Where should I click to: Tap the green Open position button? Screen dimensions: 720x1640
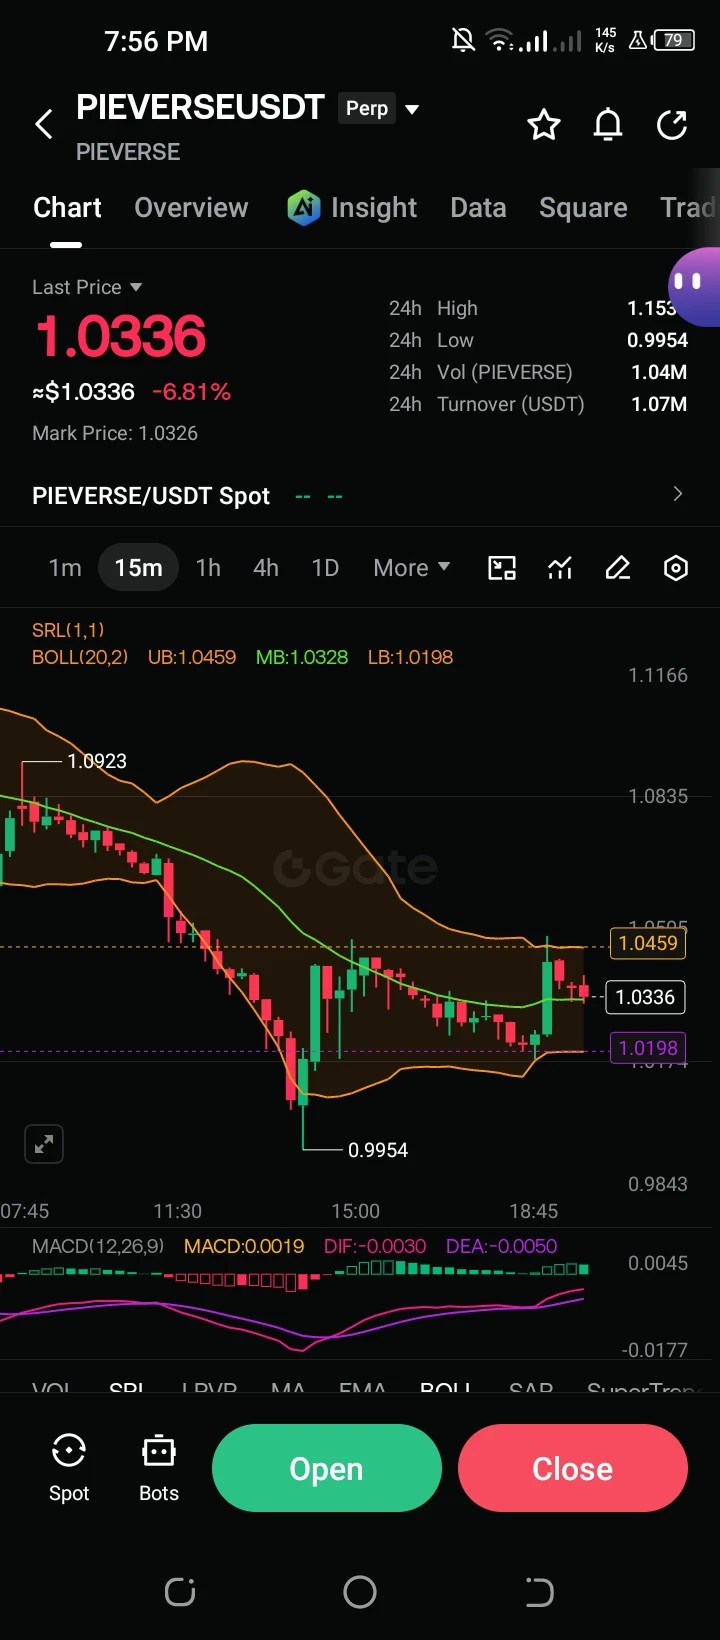[x=327, y=1468]
